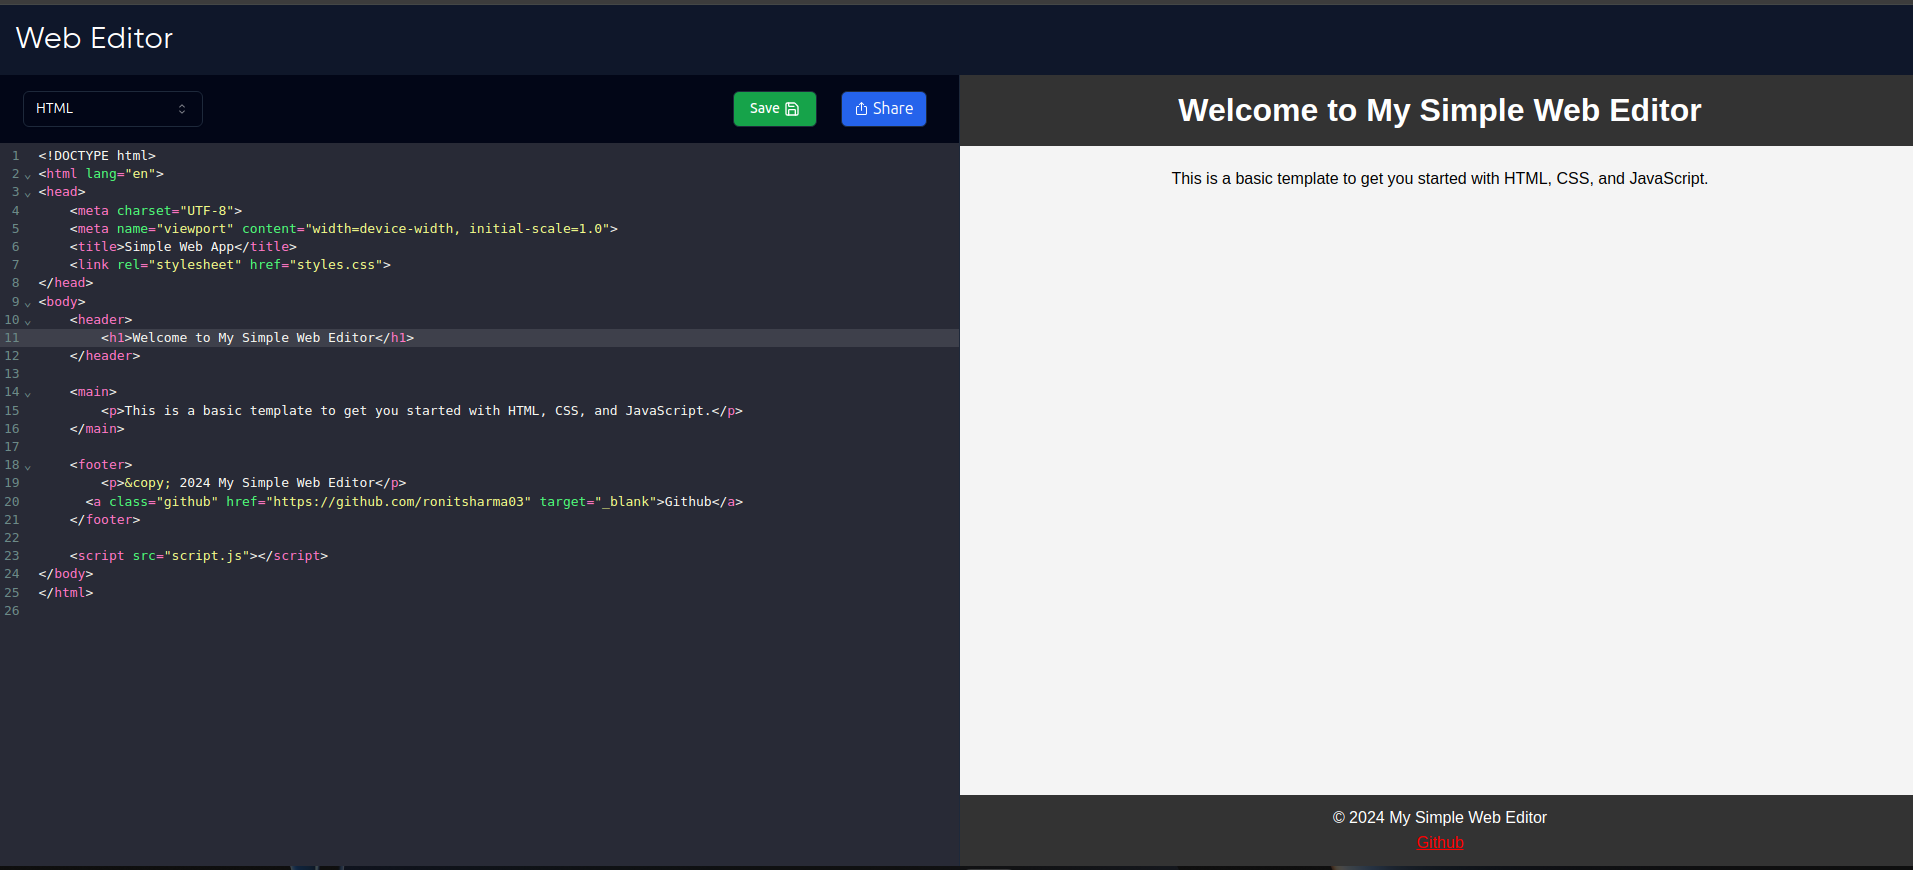Click the closing footer tag line
Viewport: 1913px width, 870px height.
coord(105,520)
